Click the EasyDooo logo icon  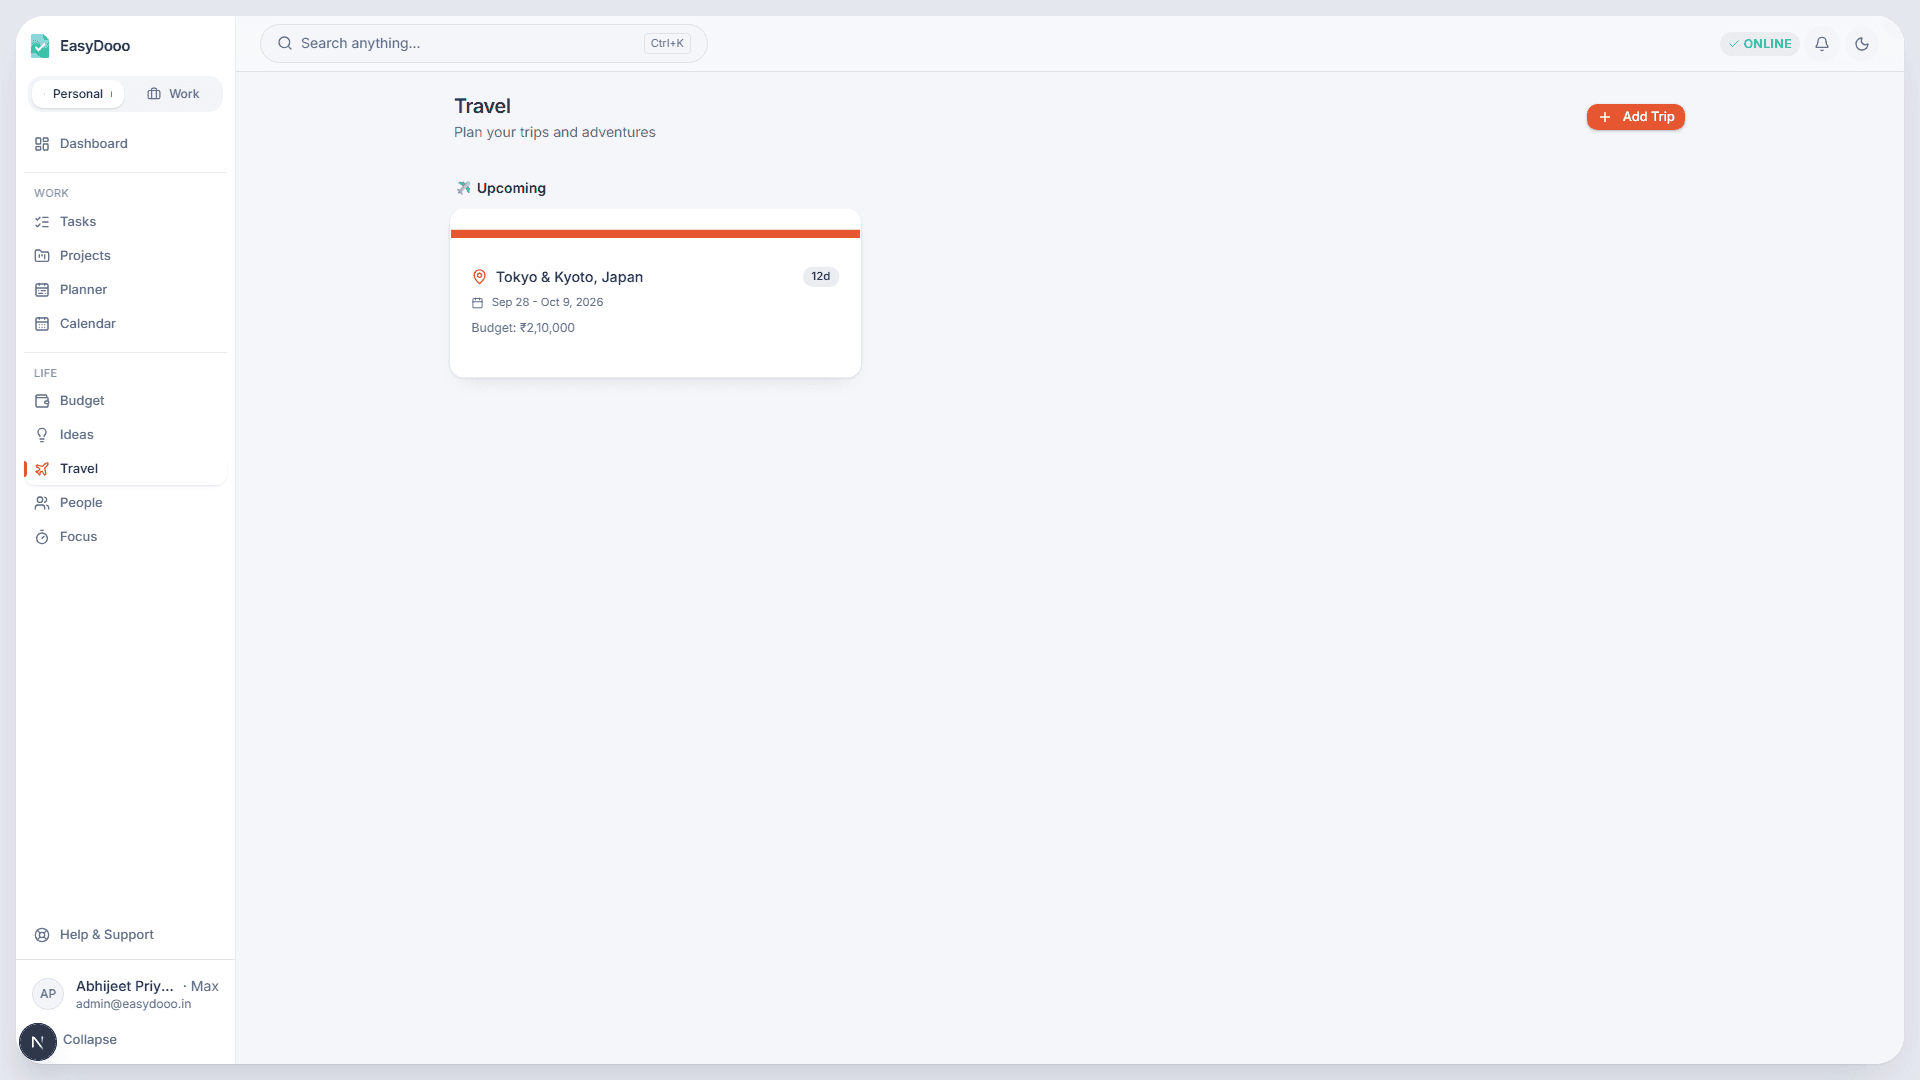40,46
